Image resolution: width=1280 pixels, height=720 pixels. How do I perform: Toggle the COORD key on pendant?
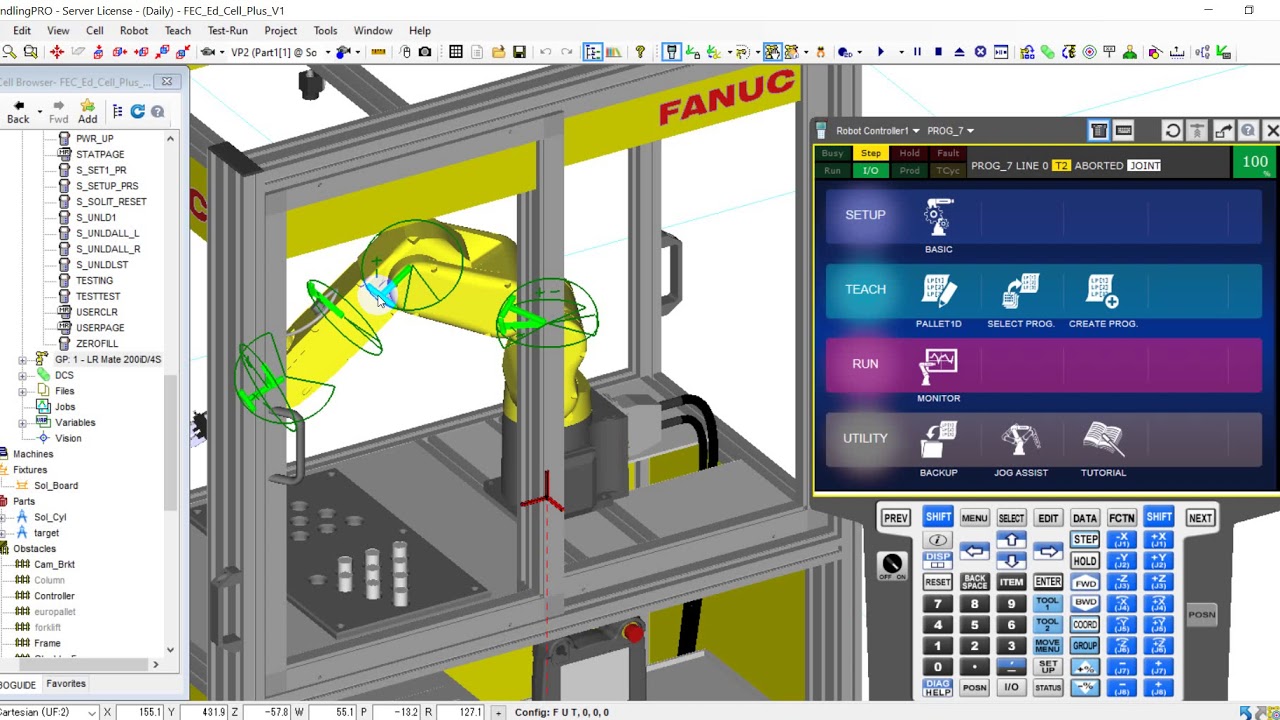(x=1085, y=625)
